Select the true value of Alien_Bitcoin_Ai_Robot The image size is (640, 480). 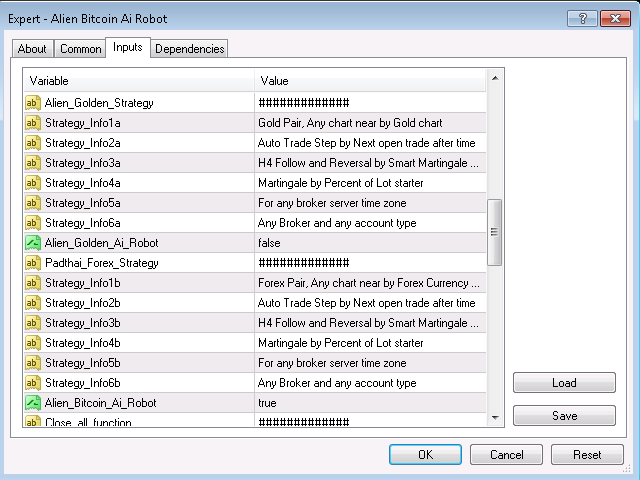click(267, 403)
